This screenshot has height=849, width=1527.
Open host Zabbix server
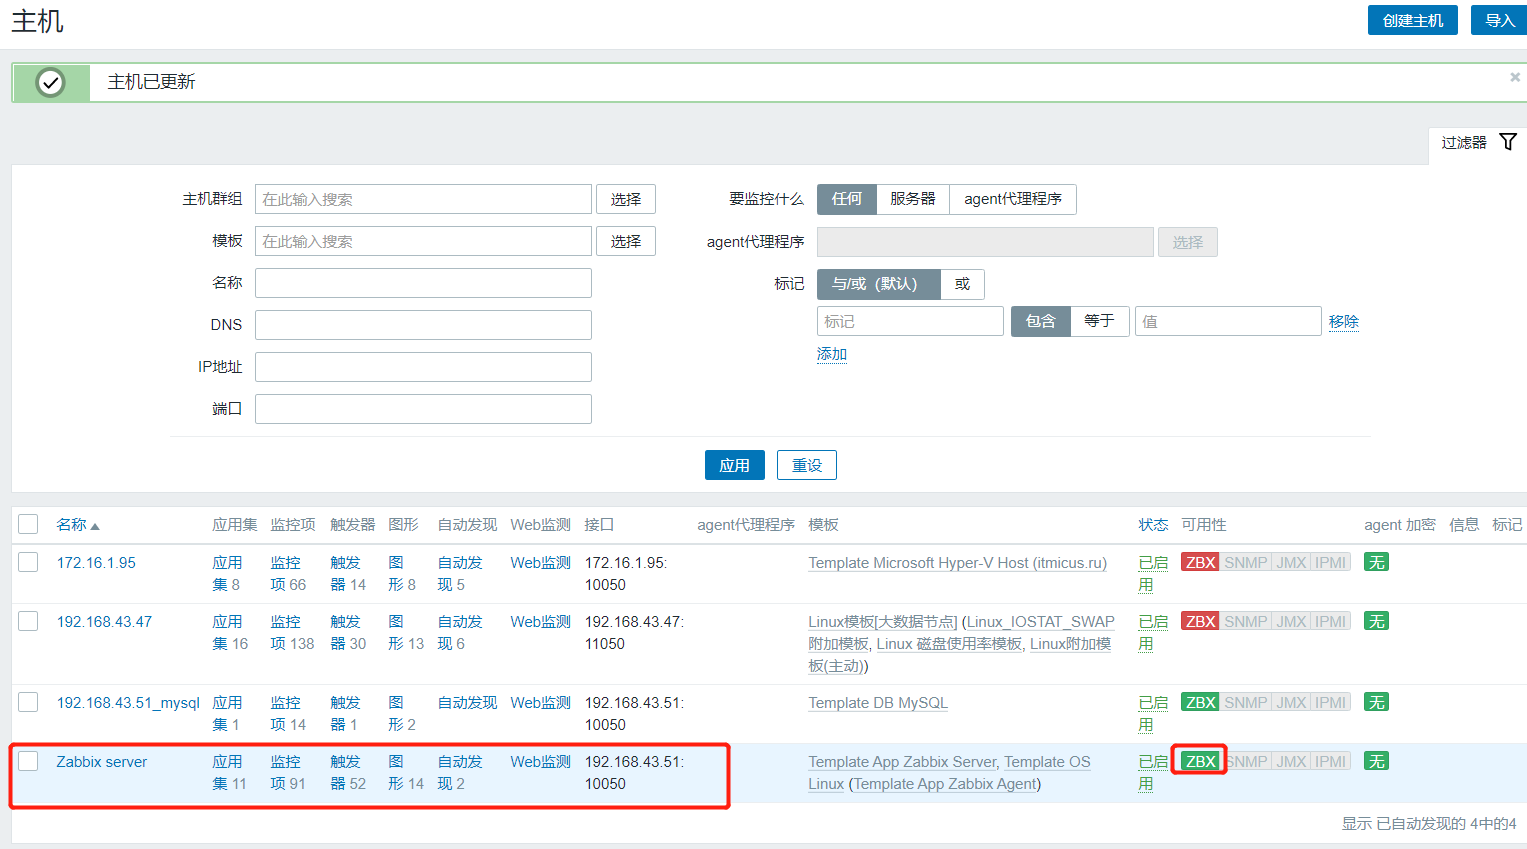pos(102,761)
